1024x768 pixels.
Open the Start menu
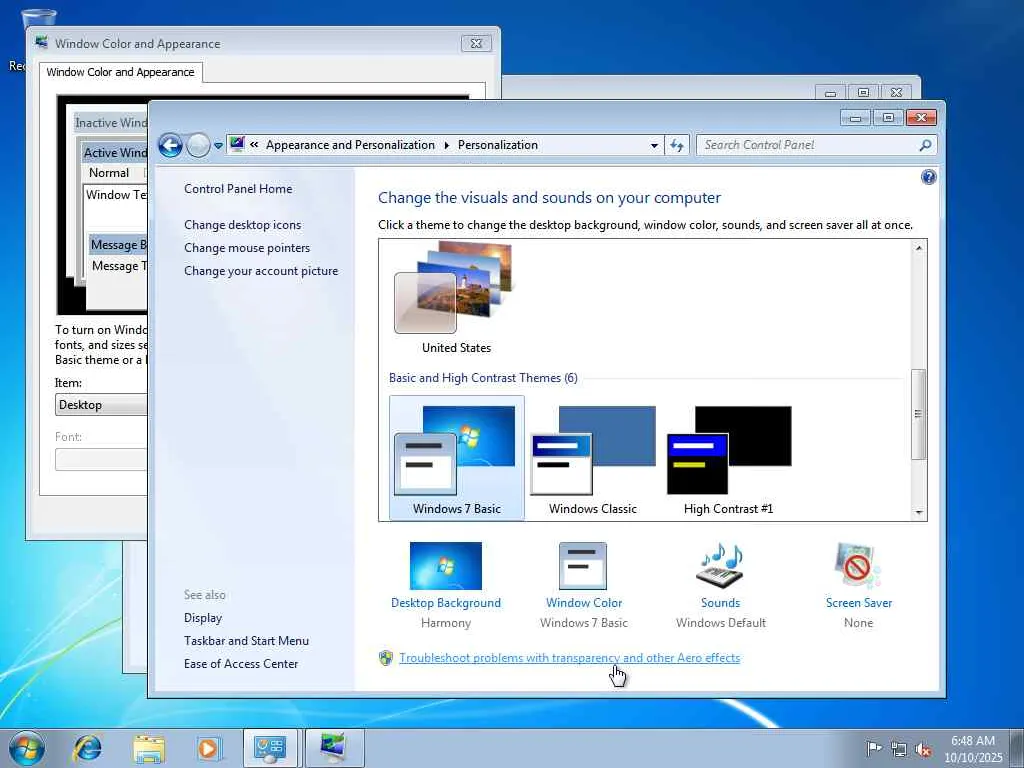[x=27, y=748]
